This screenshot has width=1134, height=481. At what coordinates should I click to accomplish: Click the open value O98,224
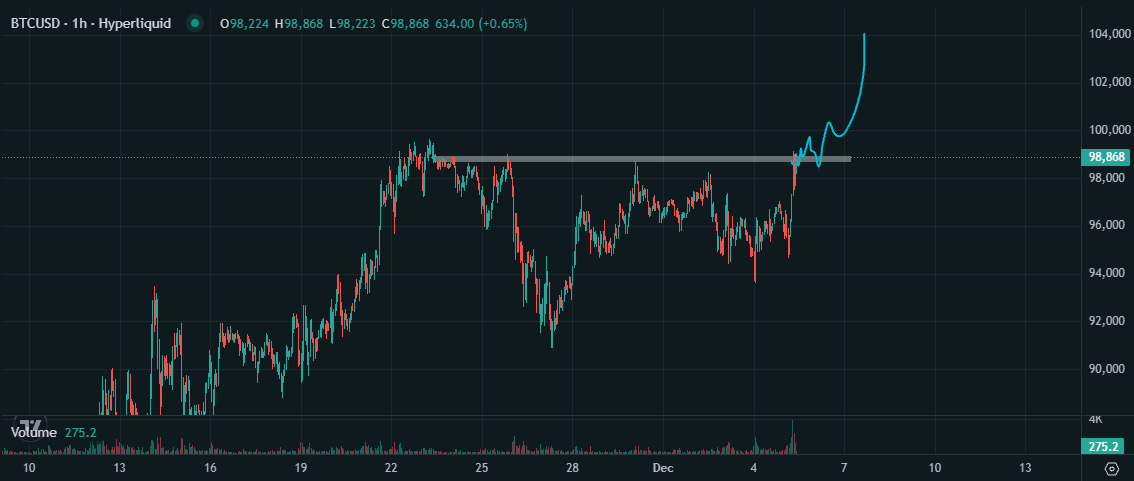coord(244,24)
